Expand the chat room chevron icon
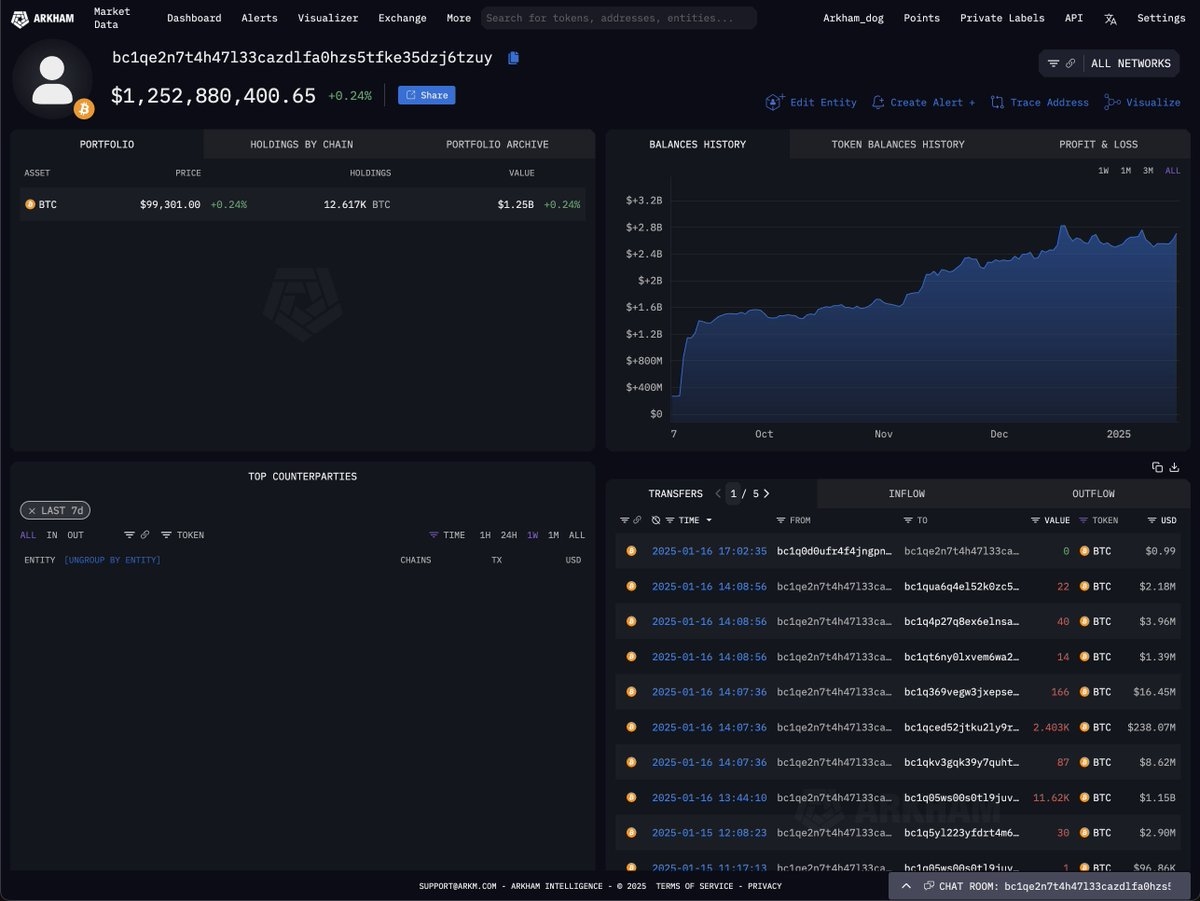 tap(906, 886)
